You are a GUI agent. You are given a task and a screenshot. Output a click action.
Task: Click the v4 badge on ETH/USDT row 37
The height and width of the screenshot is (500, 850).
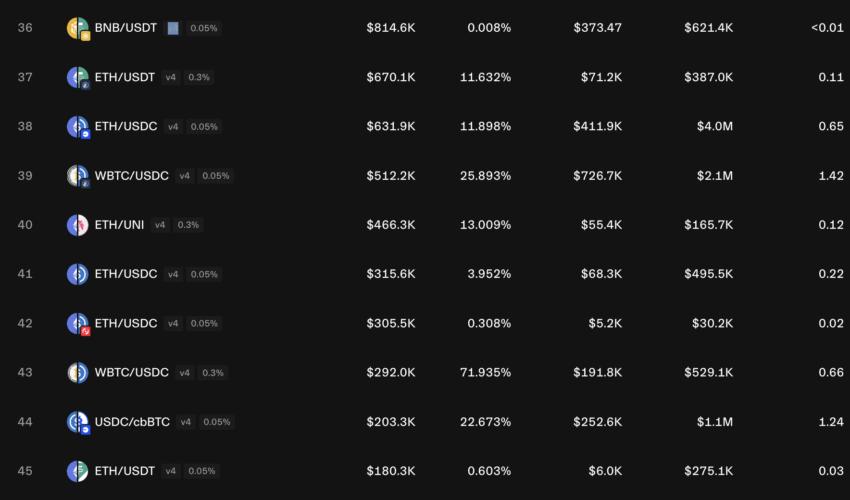[171, 78]
